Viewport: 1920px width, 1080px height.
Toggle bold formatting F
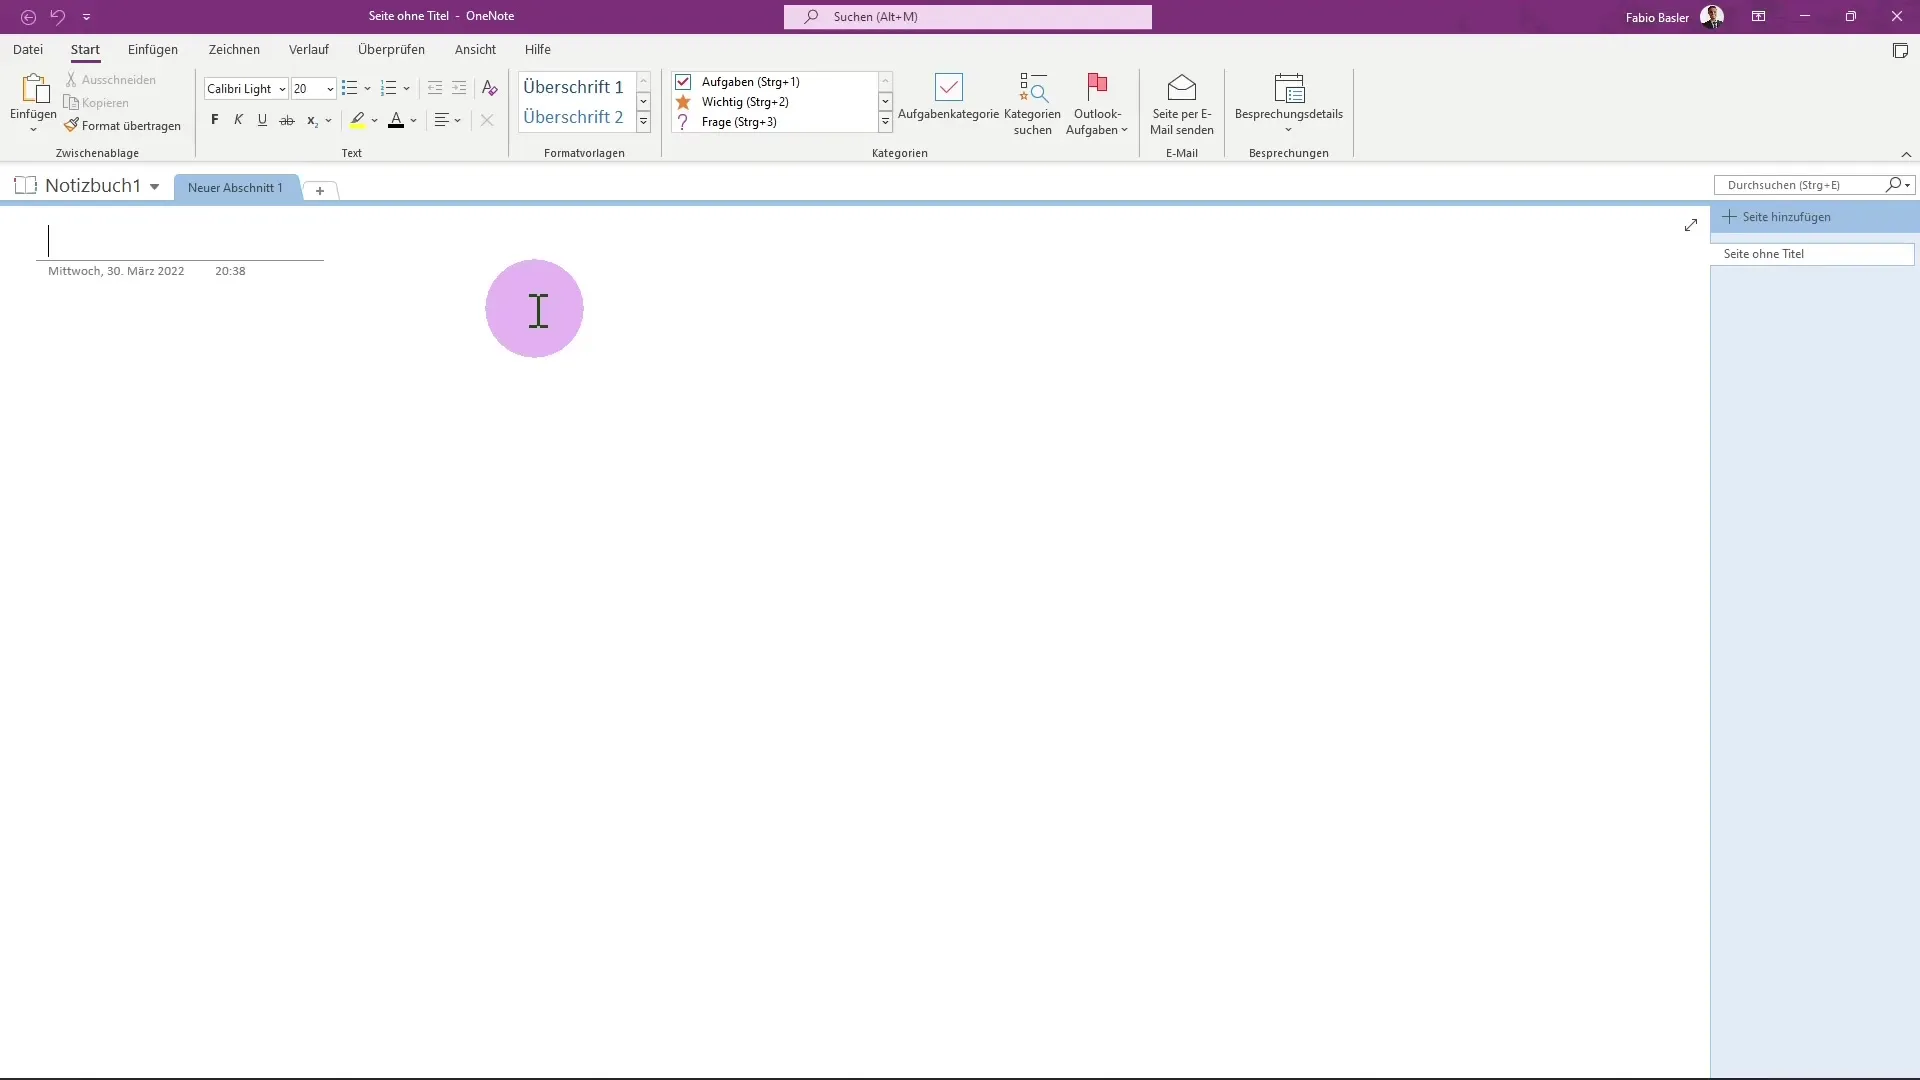[214, 120]
